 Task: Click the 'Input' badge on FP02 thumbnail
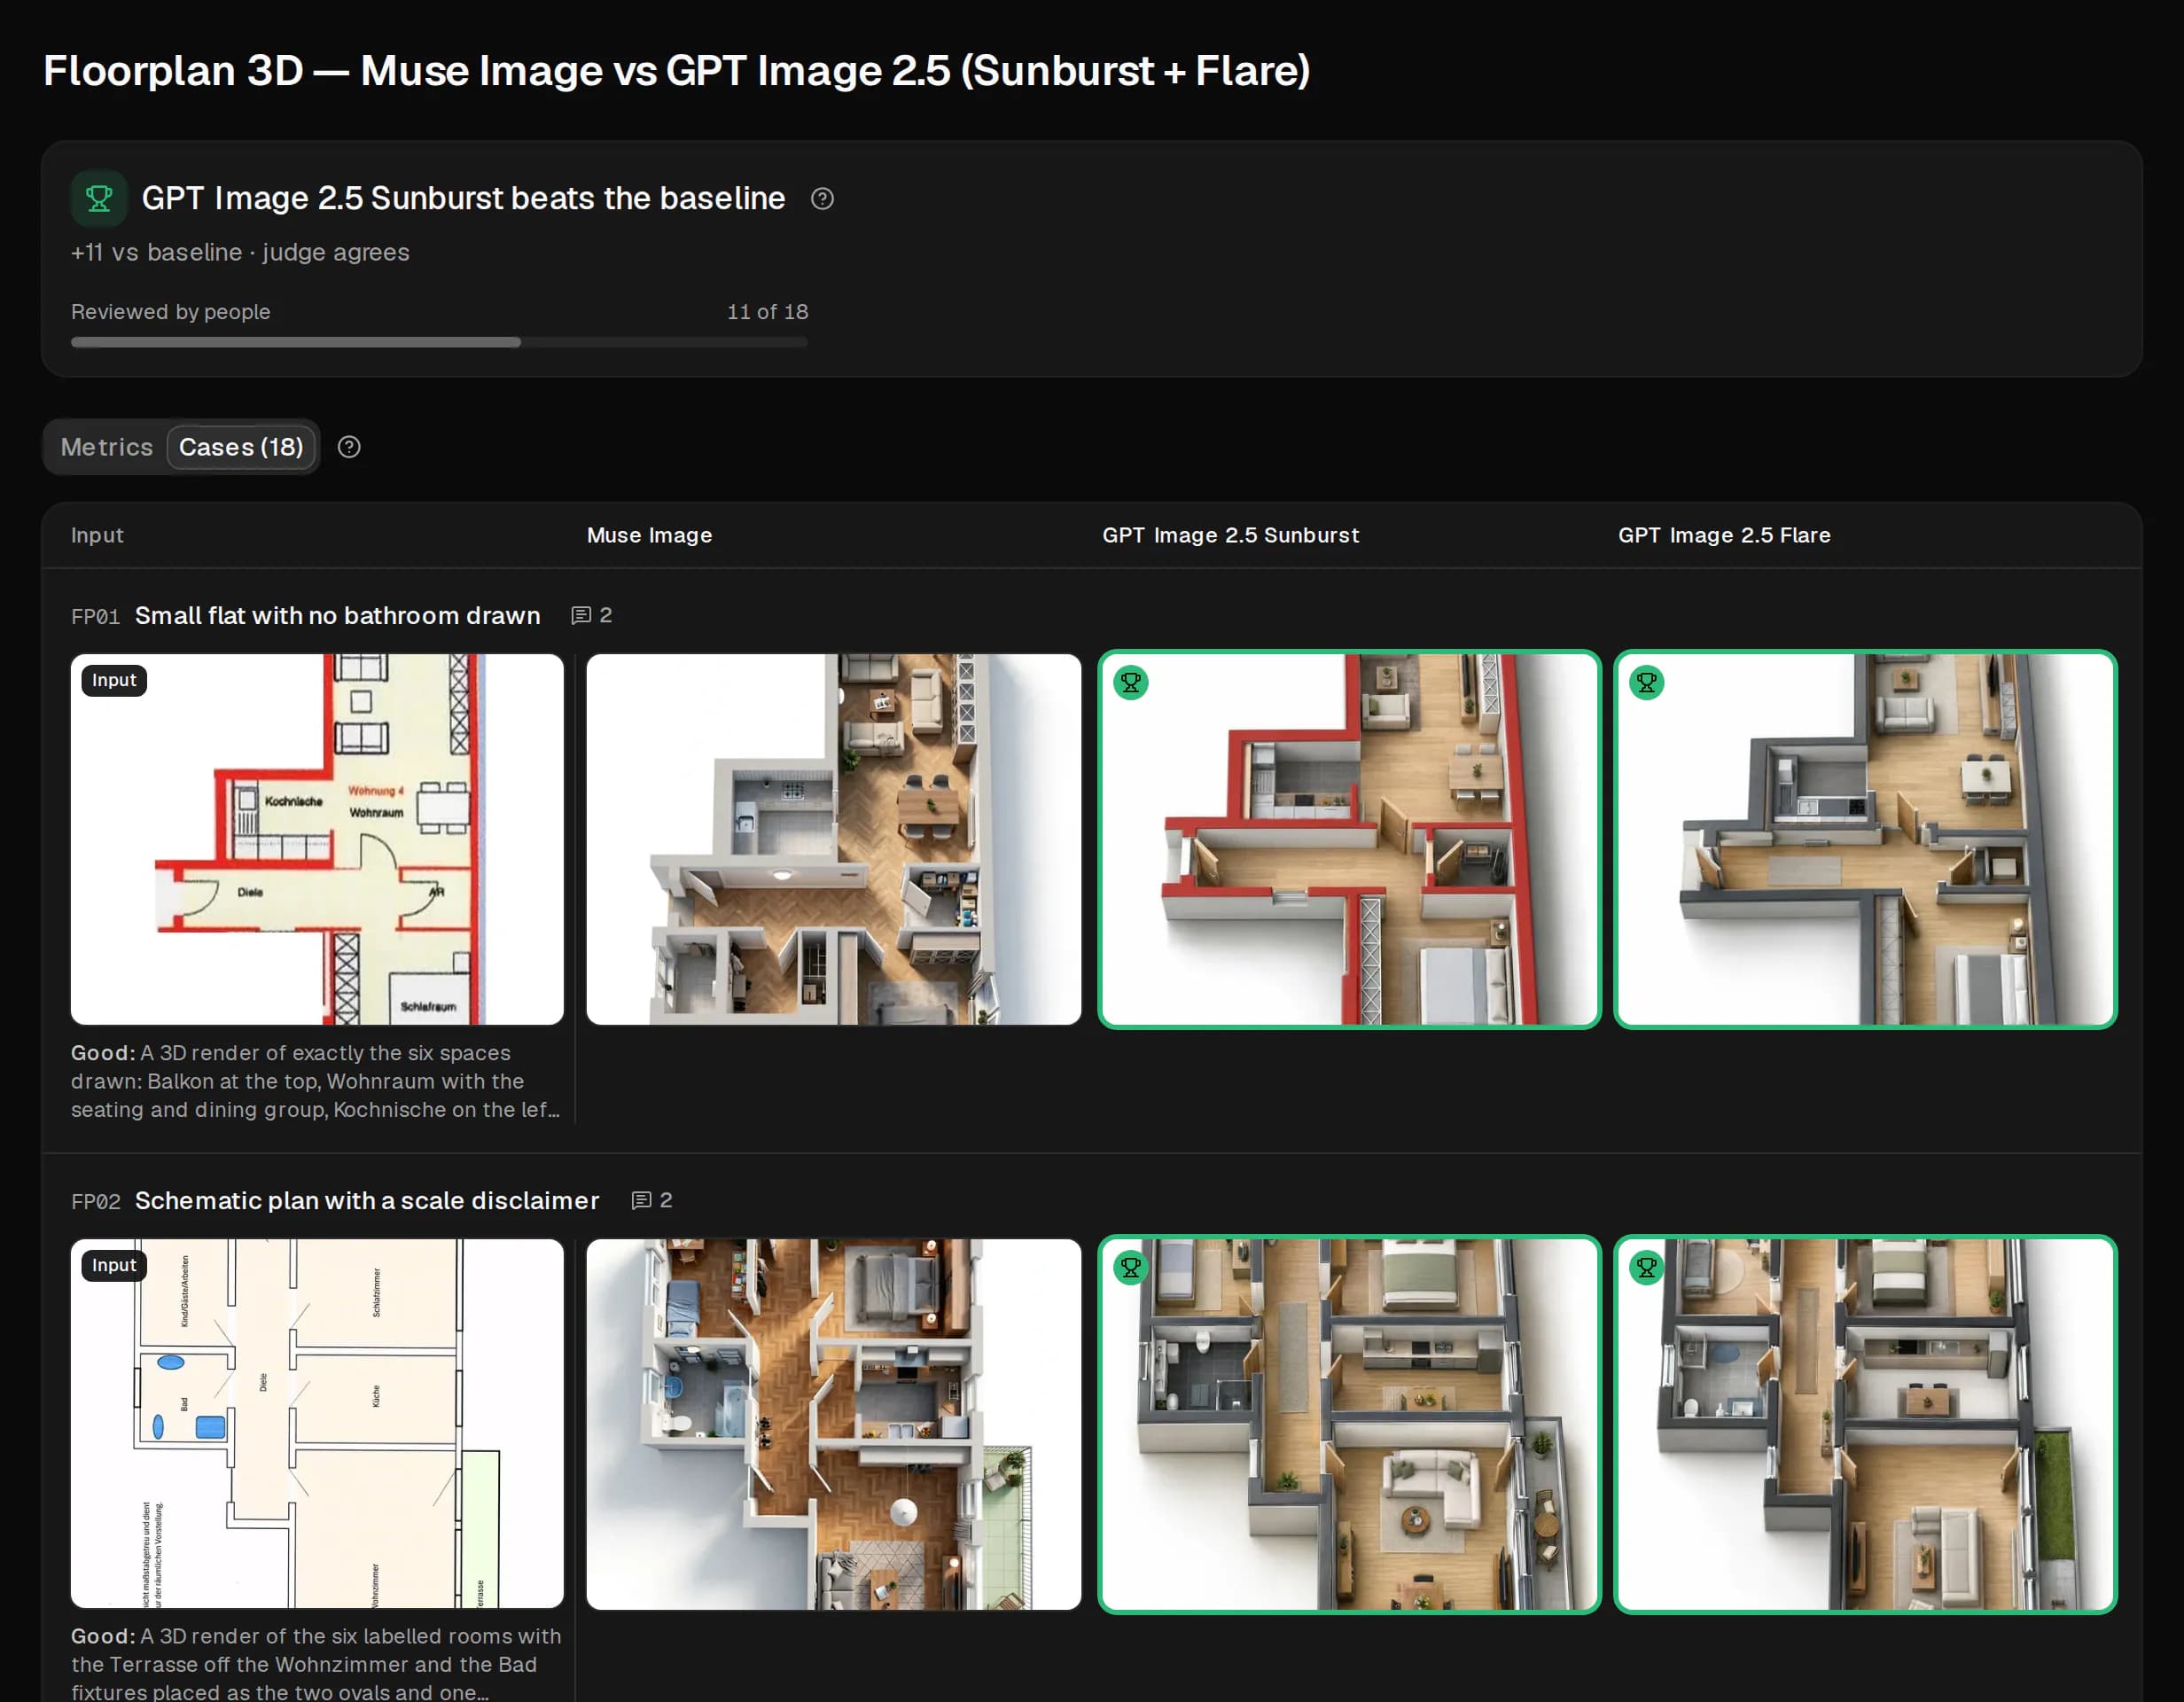[114, 1265]
